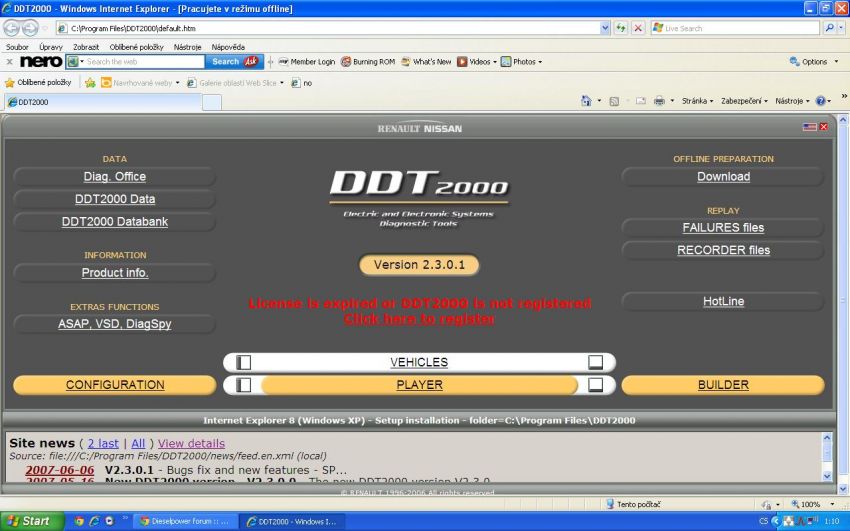850x531 pixels.
Task: Stop loading with the red X icon
Action: pos(639,28)
